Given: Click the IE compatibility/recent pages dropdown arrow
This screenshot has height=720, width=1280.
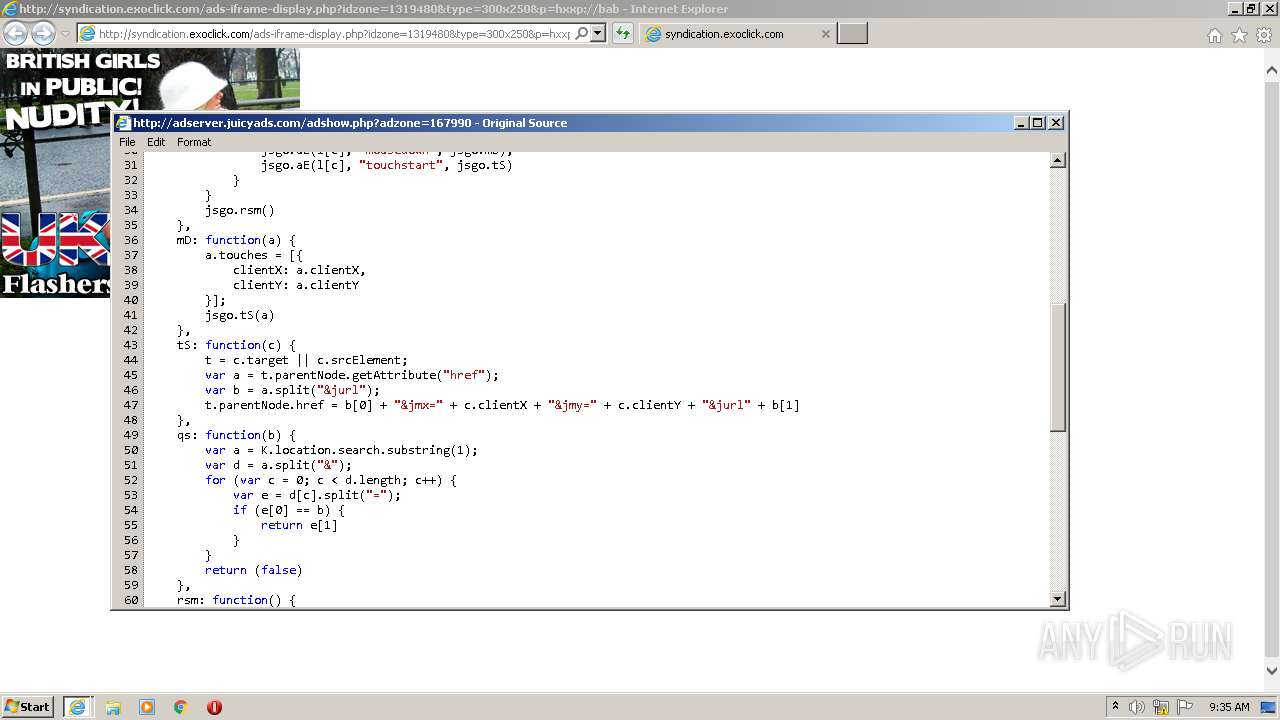Looking at the screenshot, I should [x=65, y=34].
